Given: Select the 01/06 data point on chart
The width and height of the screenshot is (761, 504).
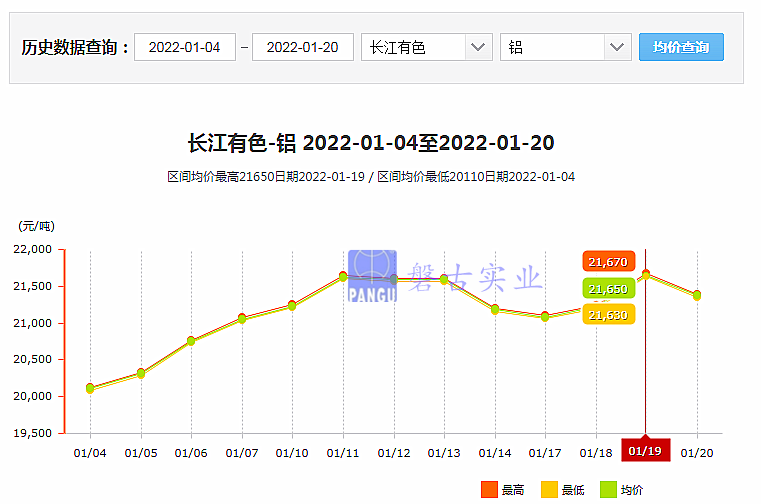Looking at the screenshot, I should [x=191, y=341].
